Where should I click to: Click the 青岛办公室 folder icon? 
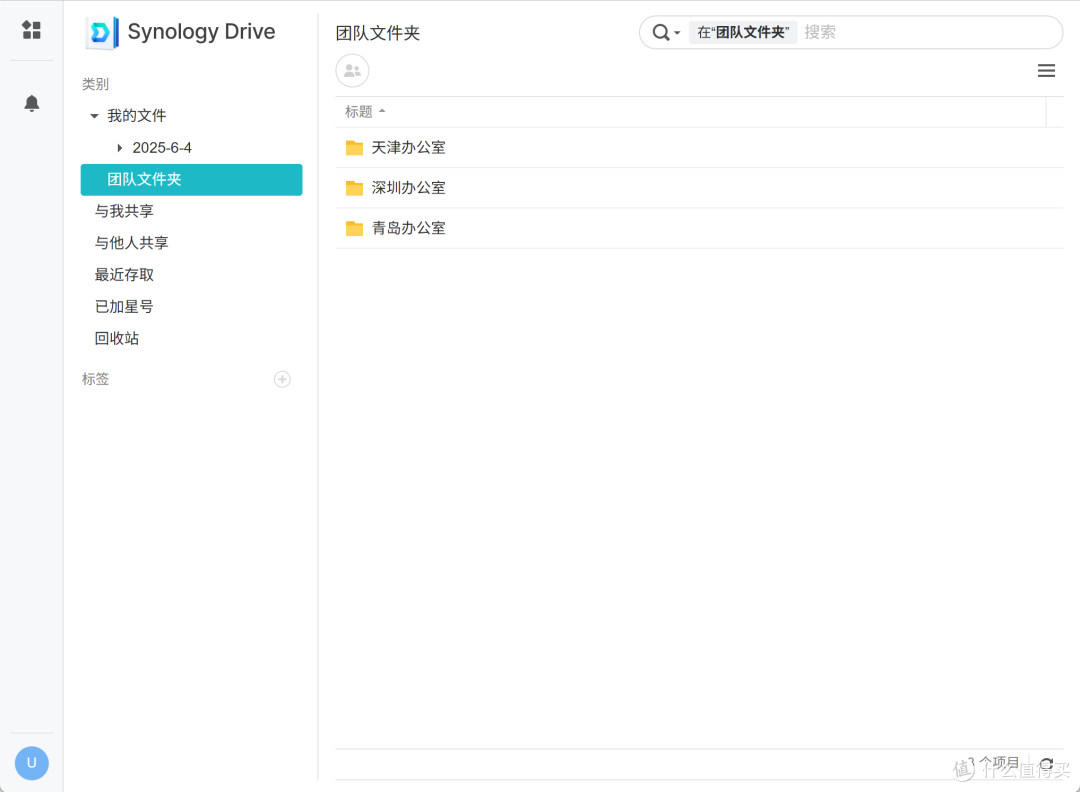(x=354, y=228)
